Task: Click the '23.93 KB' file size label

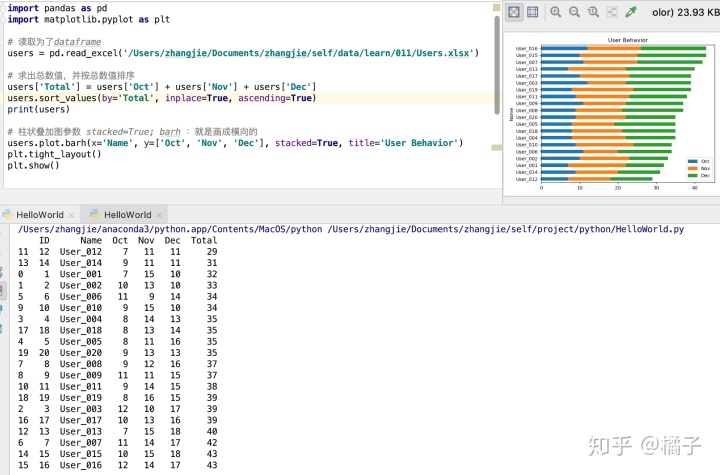Action: point(698,12)
